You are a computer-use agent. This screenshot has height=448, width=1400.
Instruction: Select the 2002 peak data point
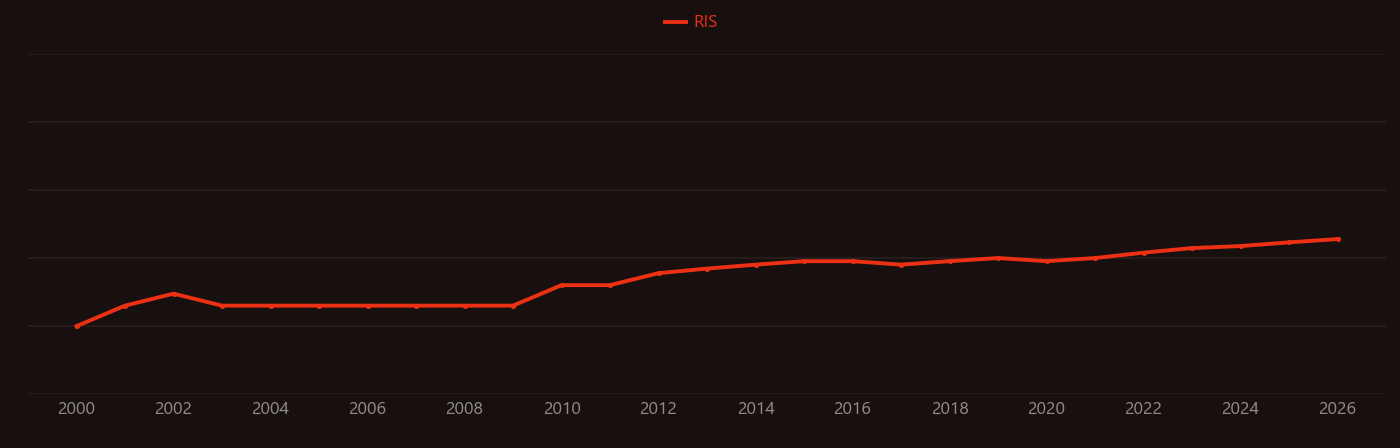[x=173, y=294]
